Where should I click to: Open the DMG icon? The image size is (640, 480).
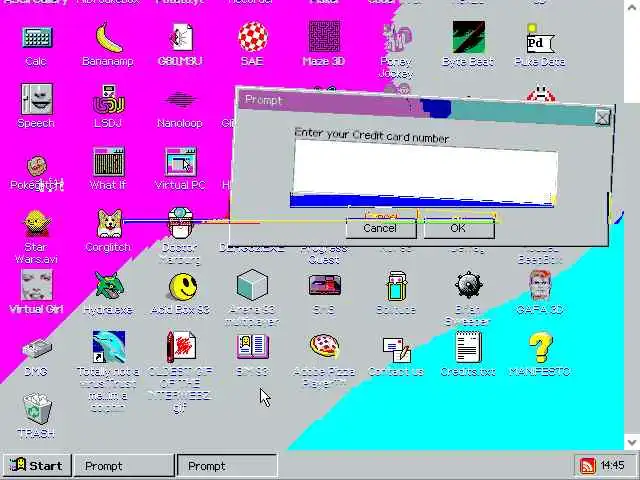(x=37, y=348)
